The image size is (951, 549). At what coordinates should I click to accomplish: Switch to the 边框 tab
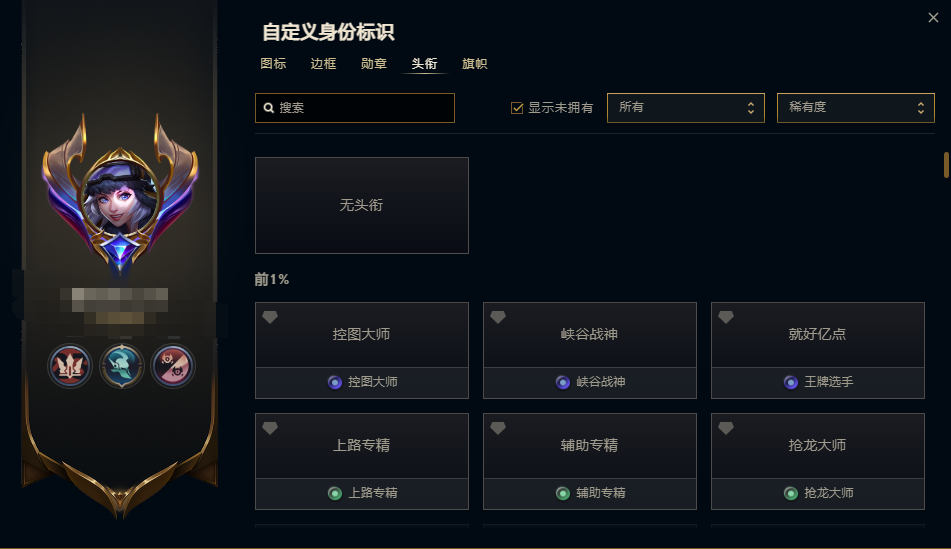click(323, 64)
